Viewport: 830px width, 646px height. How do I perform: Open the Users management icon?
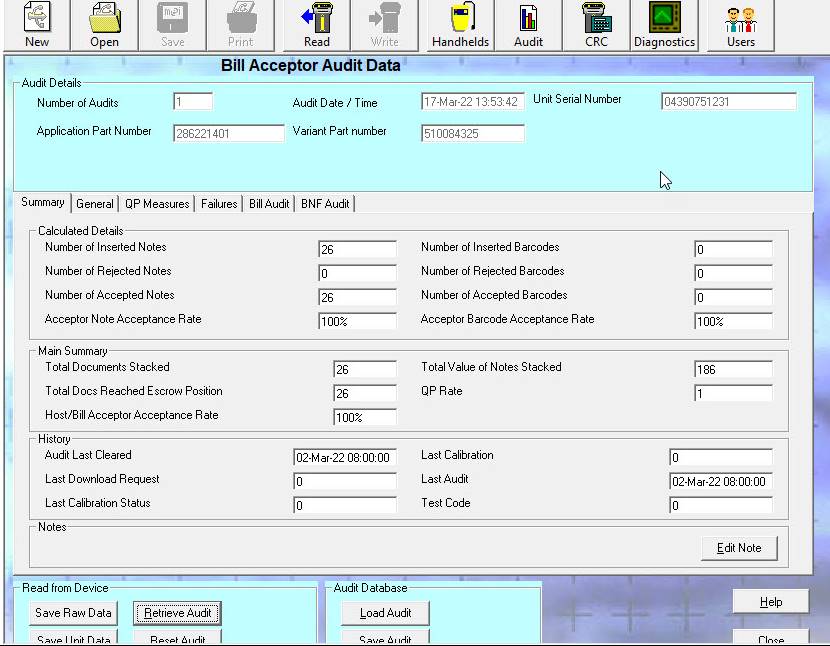click(740, 25)
